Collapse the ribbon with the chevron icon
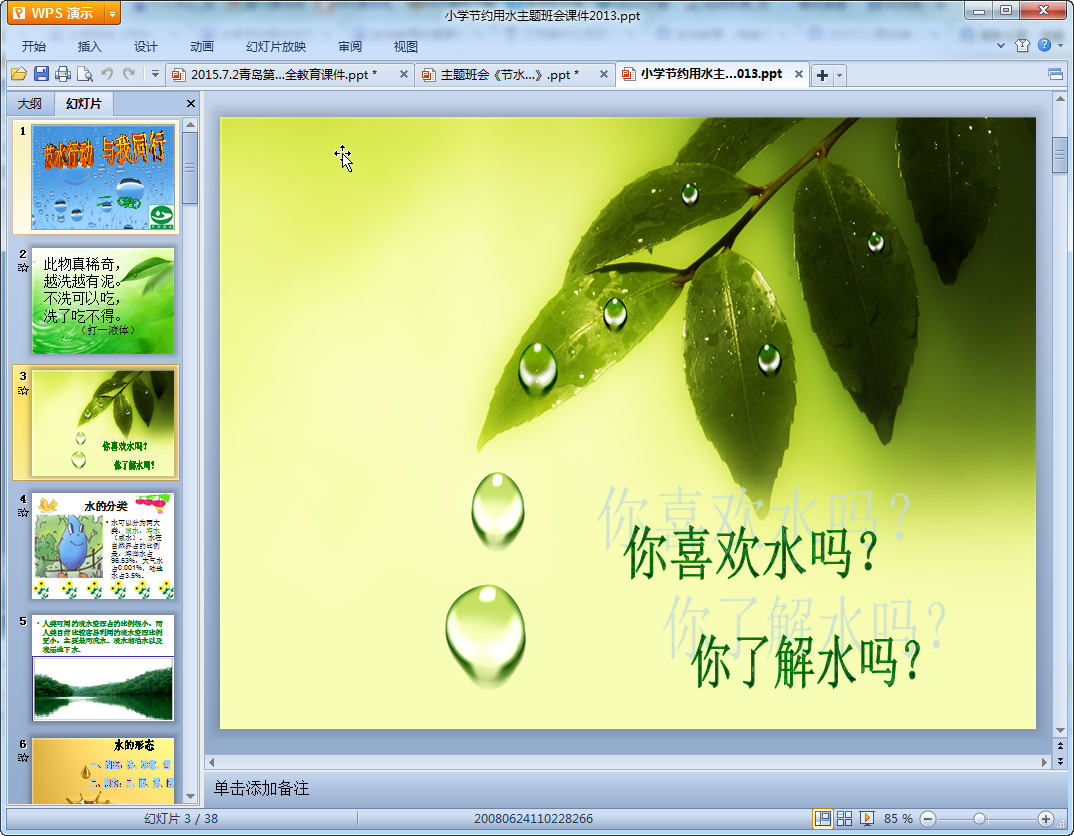The height and width of the screenshot is (836, 1074). 1001,46
